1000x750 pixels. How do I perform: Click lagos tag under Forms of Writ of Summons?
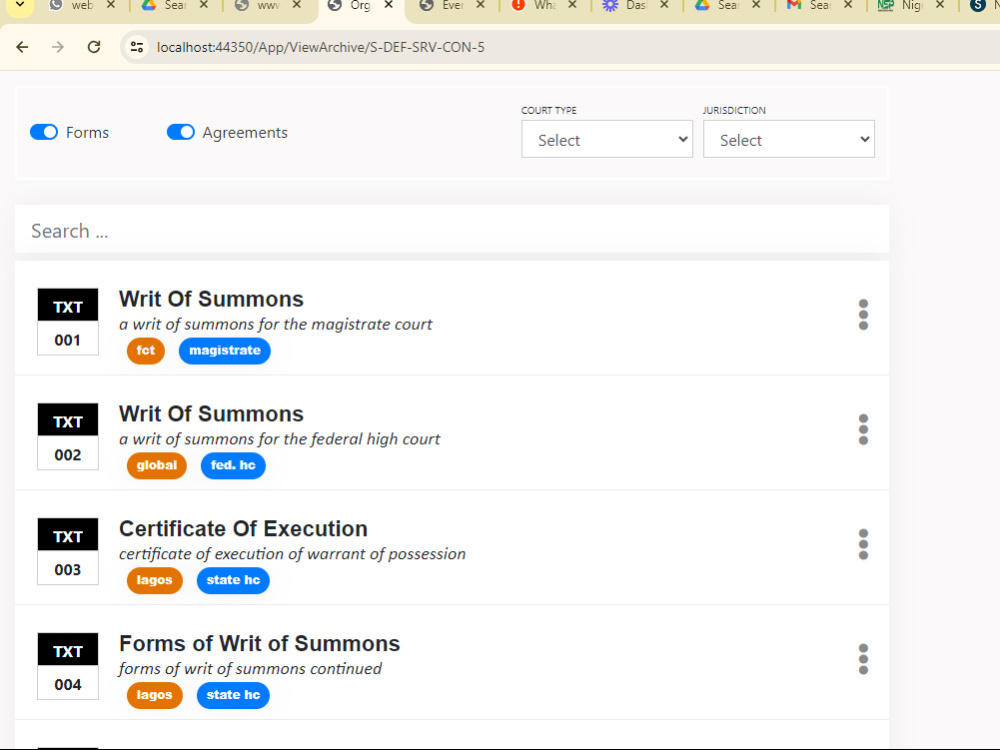pyautogui.click(x=154, y=695)
